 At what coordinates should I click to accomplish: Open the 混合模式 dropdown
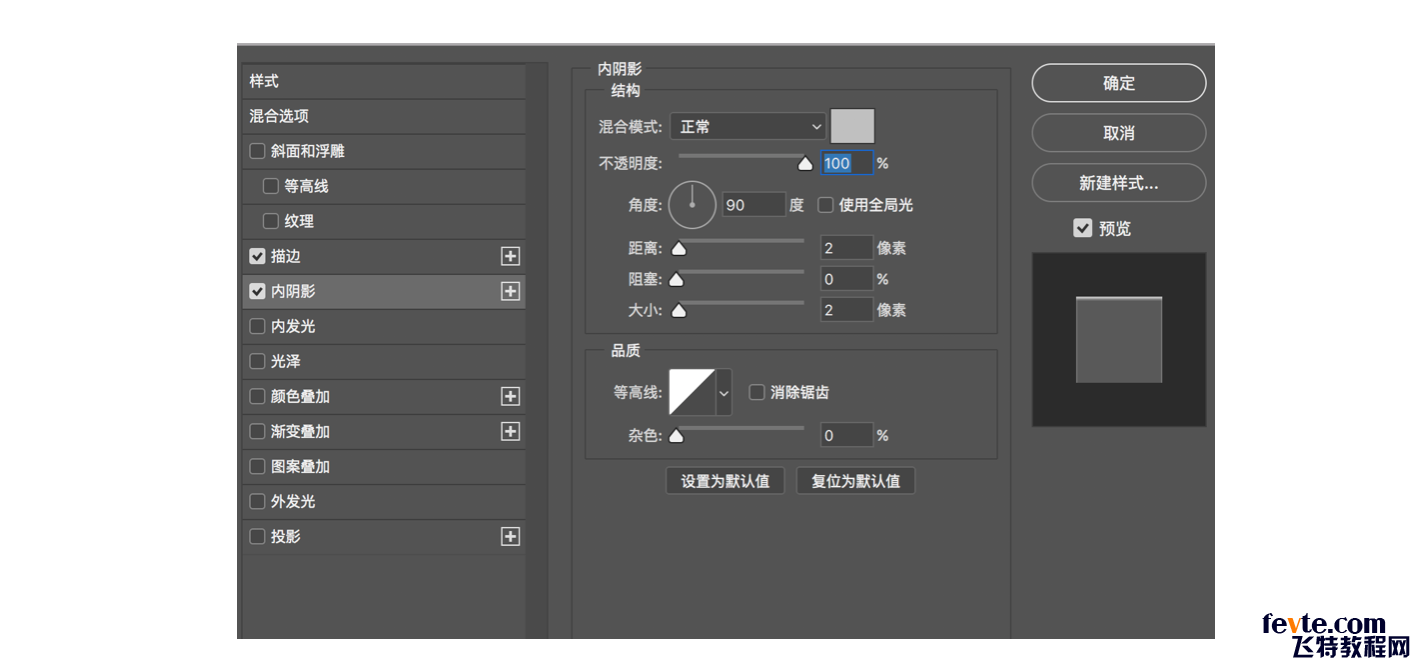[747, 127]
